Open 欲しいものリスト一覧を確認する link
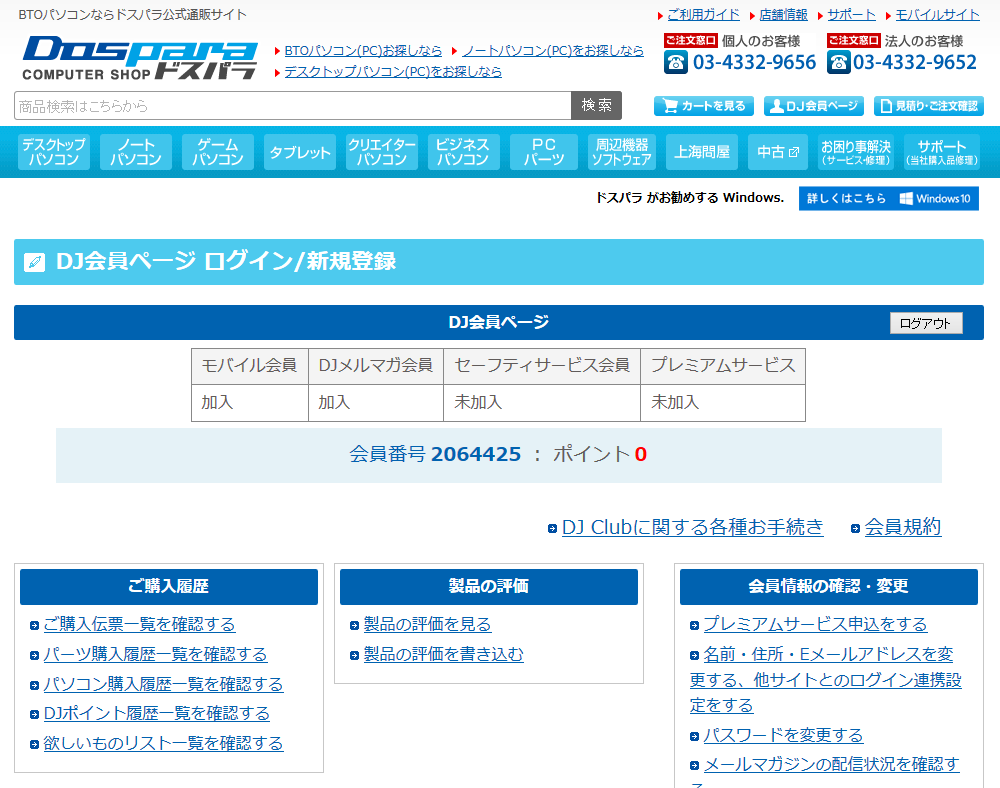Image resolution: width=1000 pixels, height=788 pixels. pyautogui.click(x=163, y=743)
